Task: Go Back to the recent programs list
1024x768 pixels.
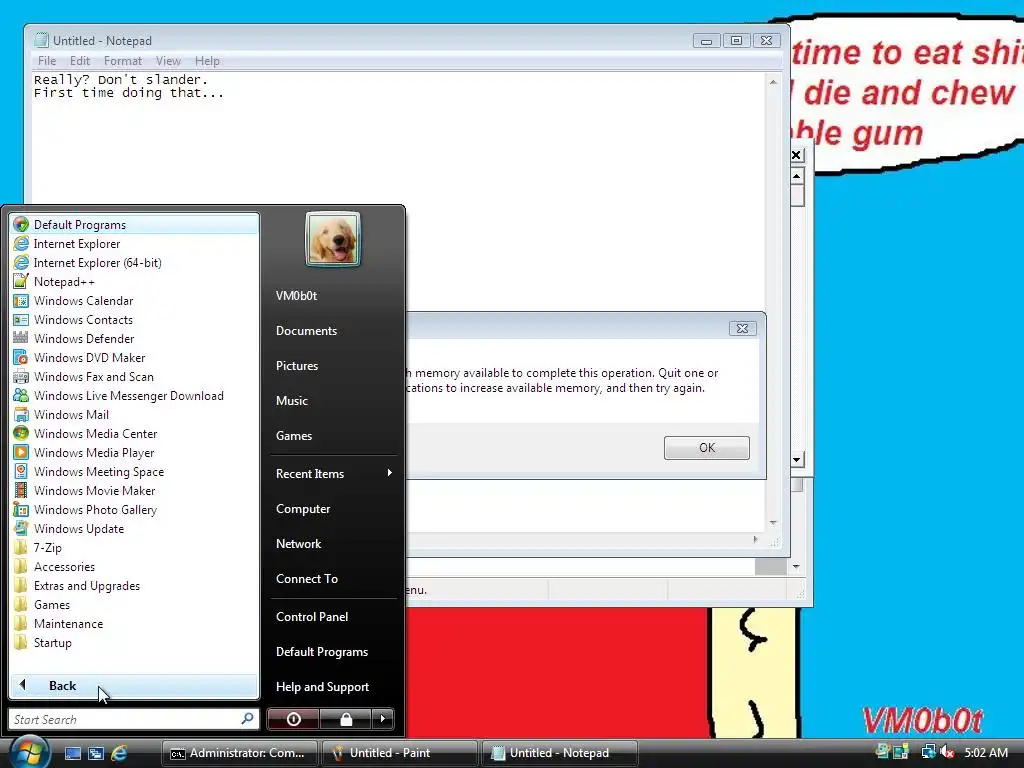Action: [x=135, y=686]
